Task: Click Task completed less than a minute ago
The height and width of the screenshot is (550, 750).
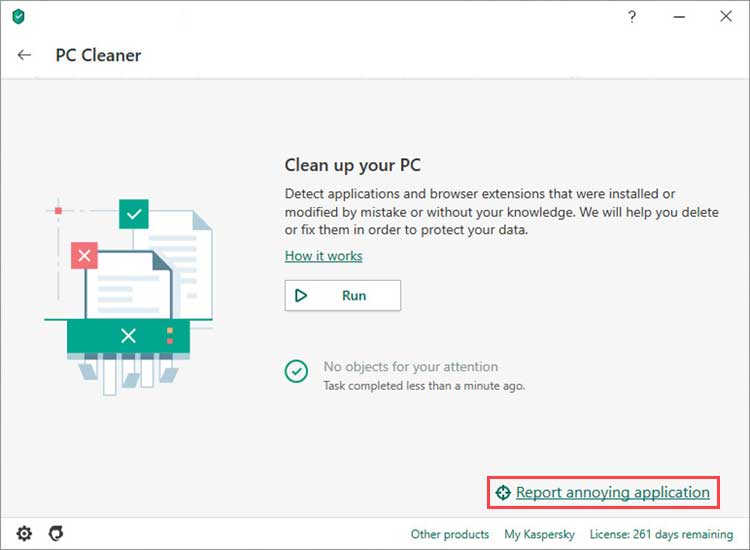Action: click(424, 386)
